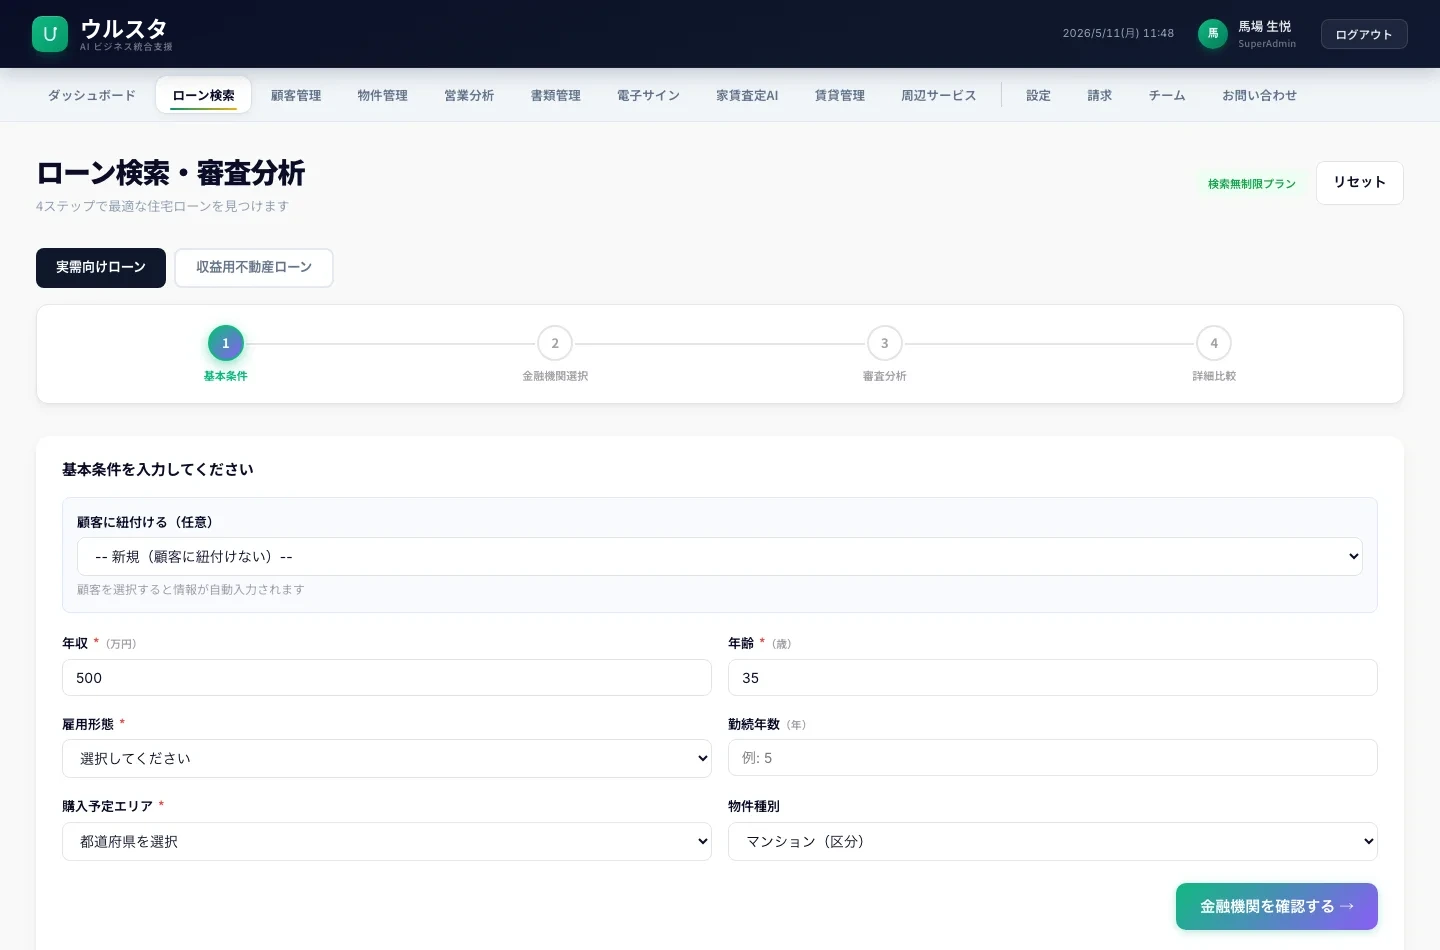Click the date text 2026/5/11(月) 11:48
1440x950 pixels.
[x=1118, y=34]
